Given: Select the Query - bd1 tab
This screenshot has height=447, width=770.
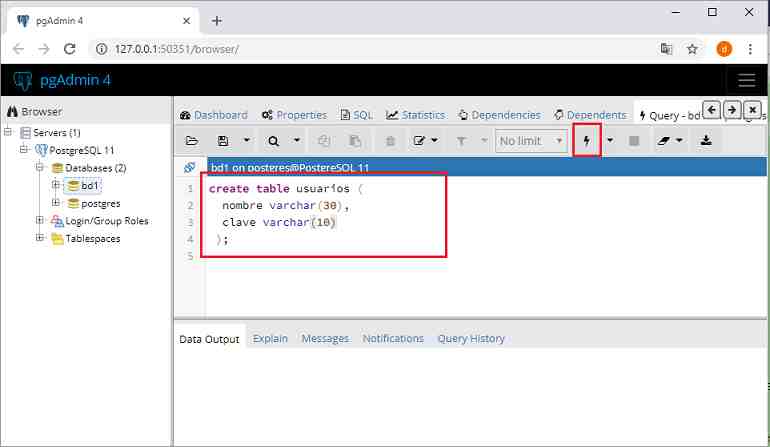Looking at the screenshot, I should [669, 115].
